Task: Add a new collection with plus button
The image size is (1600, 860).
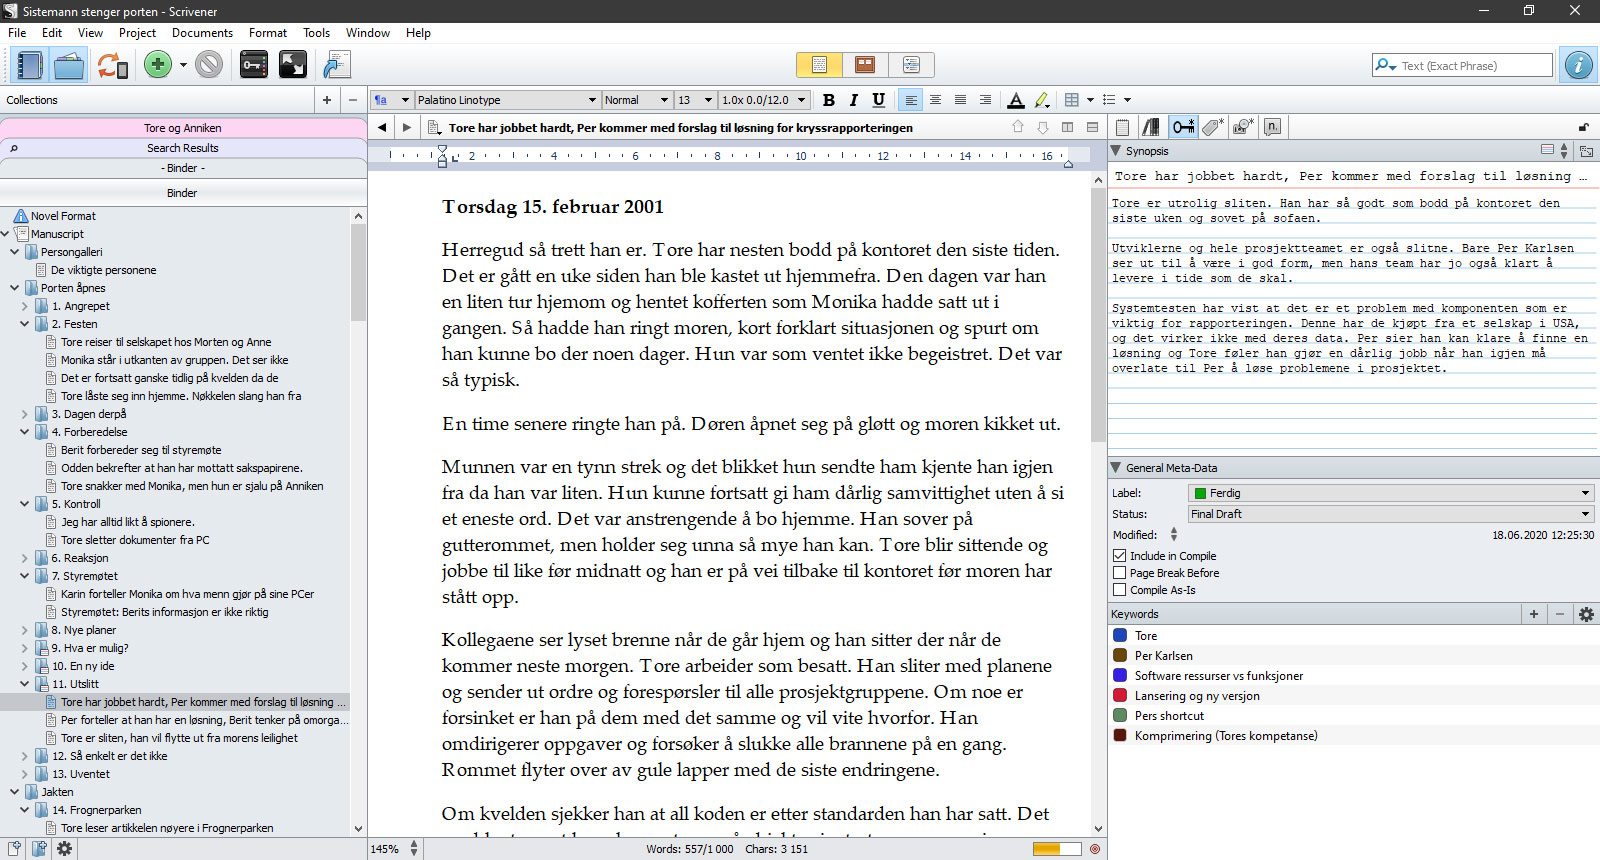Action: 326,100
